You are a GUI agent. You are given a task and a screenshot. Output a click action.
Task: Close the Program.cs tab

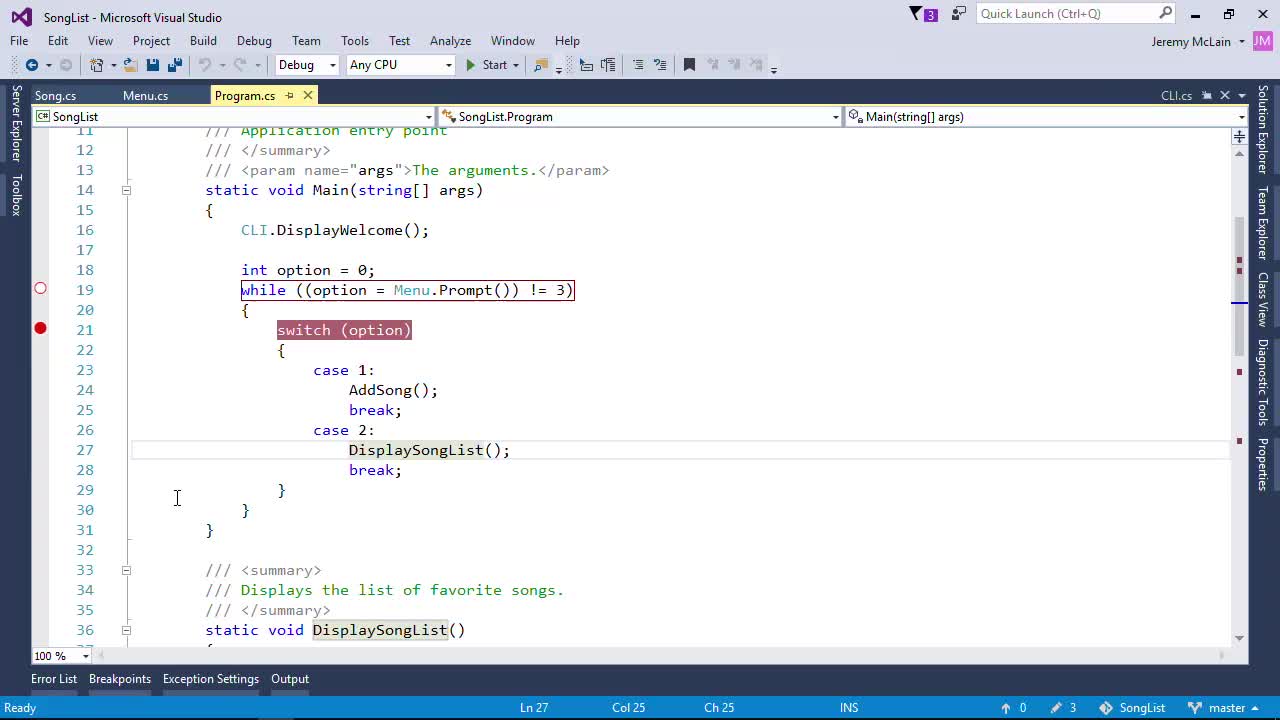coord(308,96)
